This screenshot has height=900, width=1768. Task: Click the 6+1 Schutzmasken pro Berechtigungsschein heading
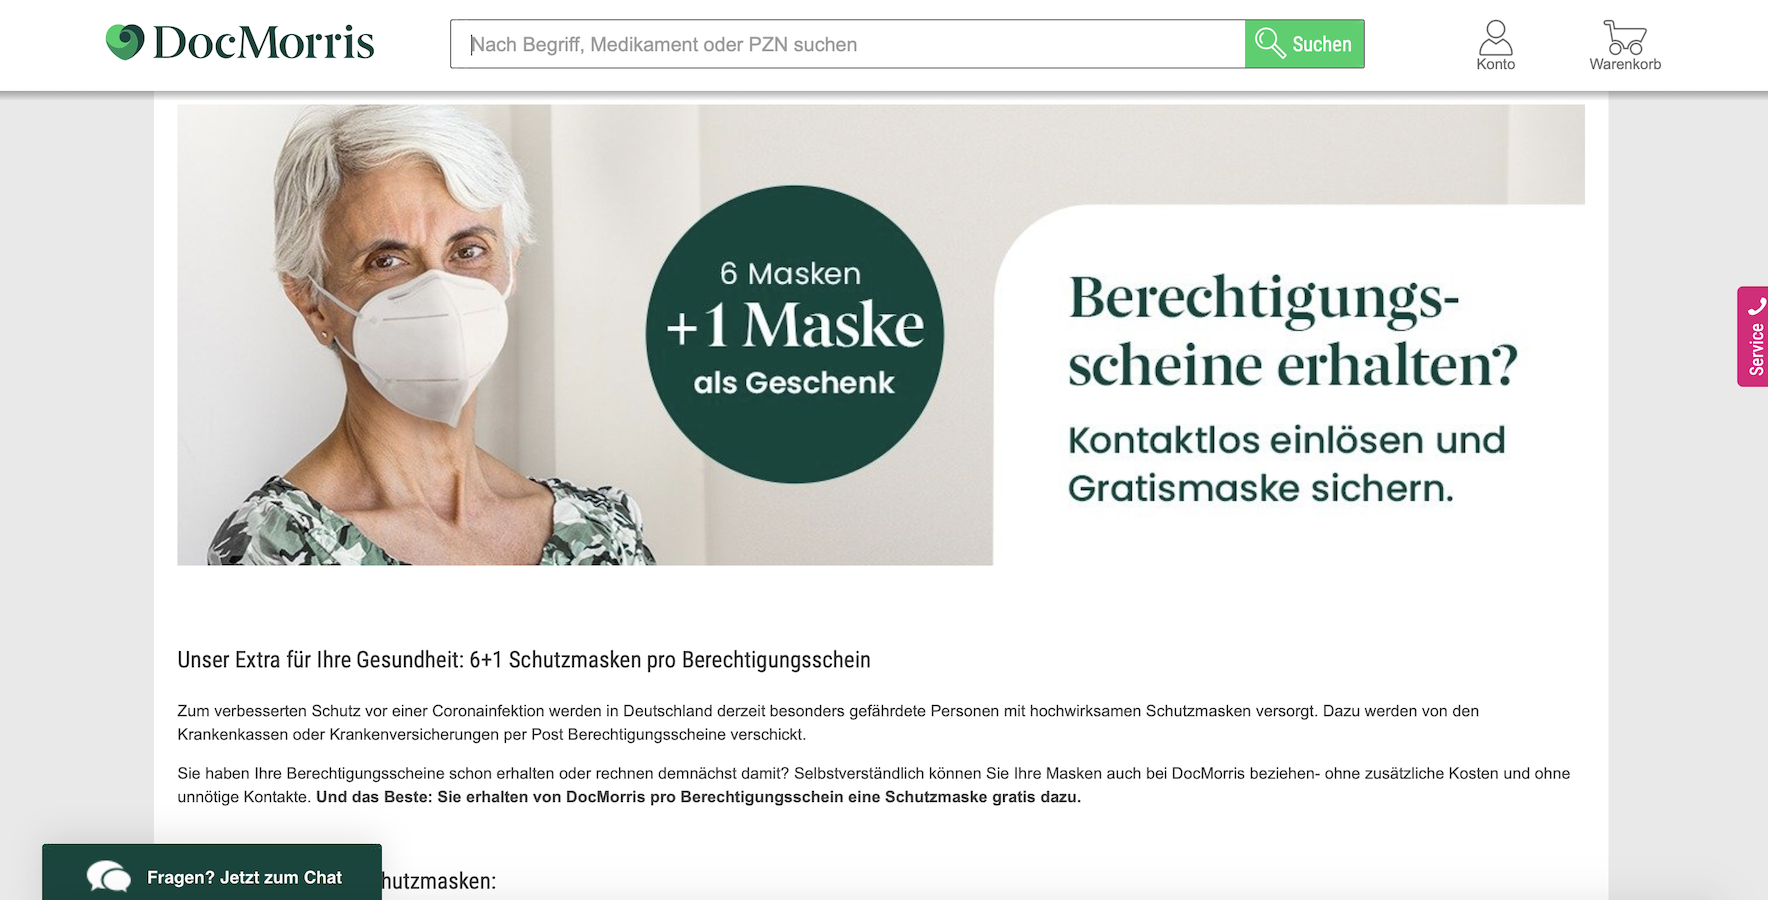tap(524, 660)
